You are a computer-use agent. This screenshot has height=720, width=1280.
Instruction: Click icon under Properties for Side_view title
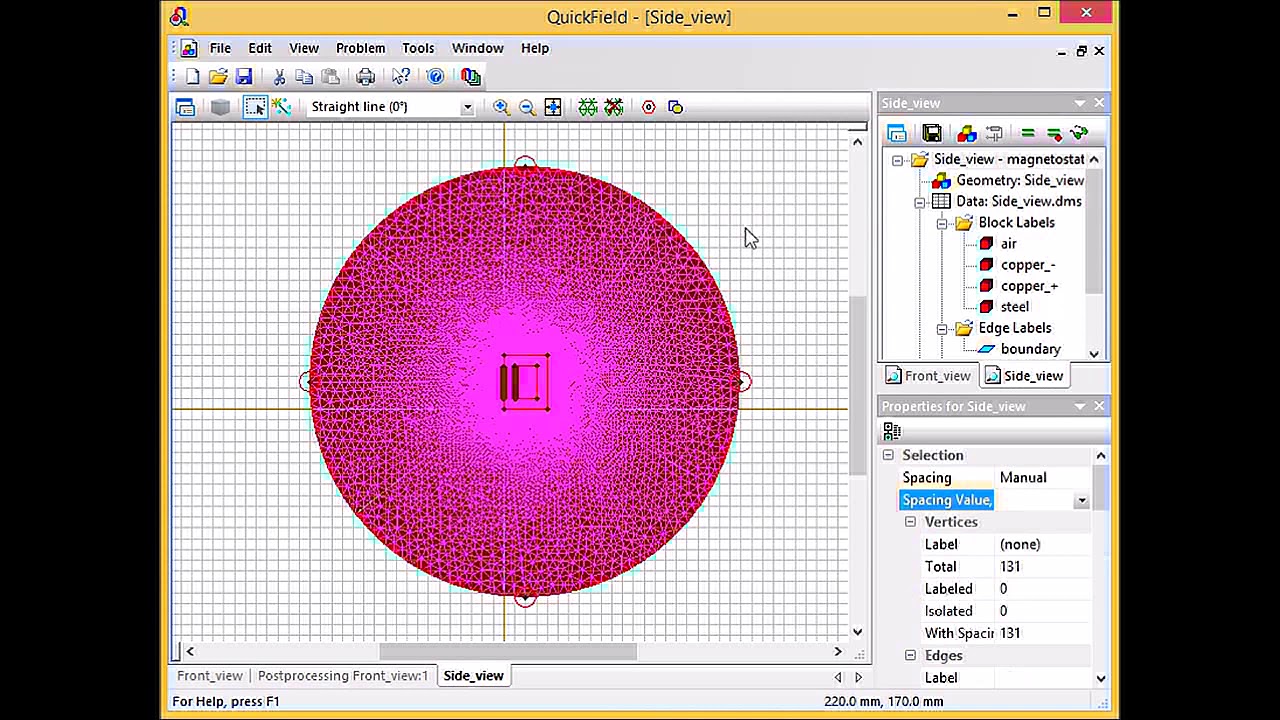tap(892, 431)
